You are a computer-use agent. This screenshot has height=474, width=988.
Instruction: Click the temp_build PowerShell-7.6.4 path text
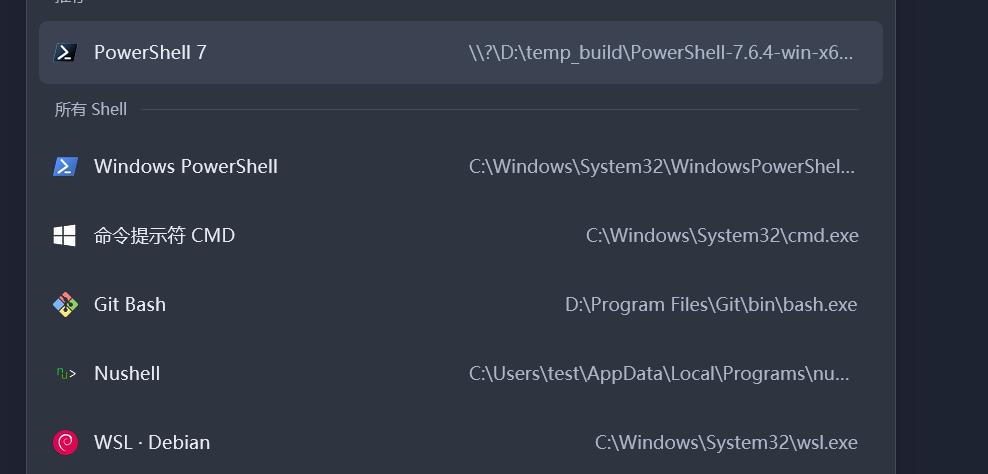[x=661, y=52]
